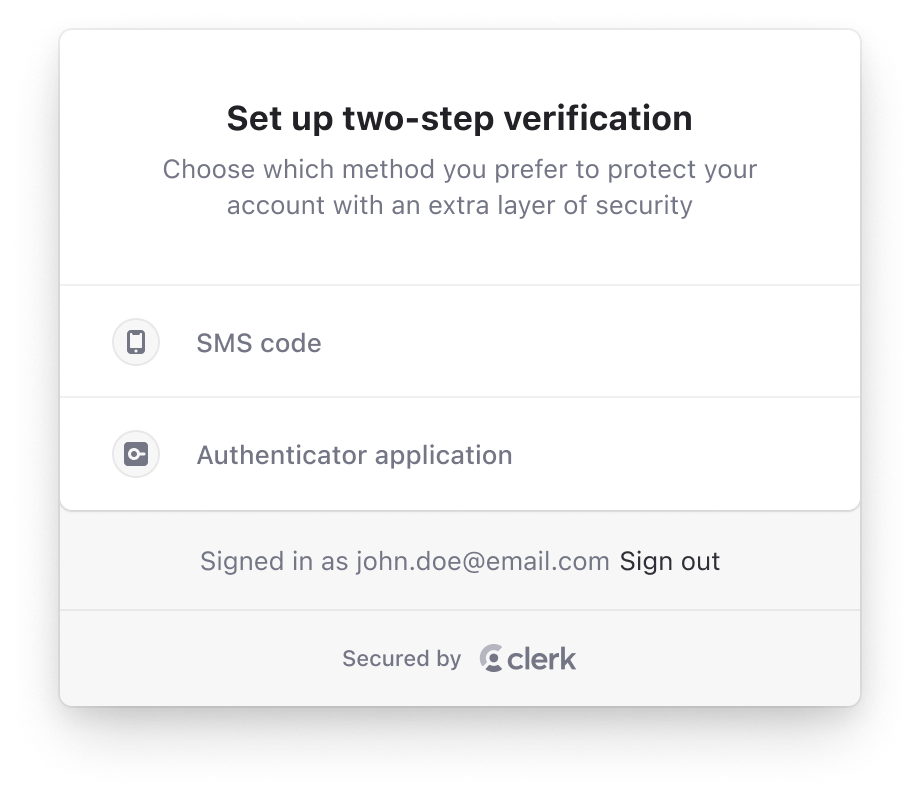Choose the Authenticator application label
The height and width of the screenshot is (796, 920).
click(x=354, y=455)
